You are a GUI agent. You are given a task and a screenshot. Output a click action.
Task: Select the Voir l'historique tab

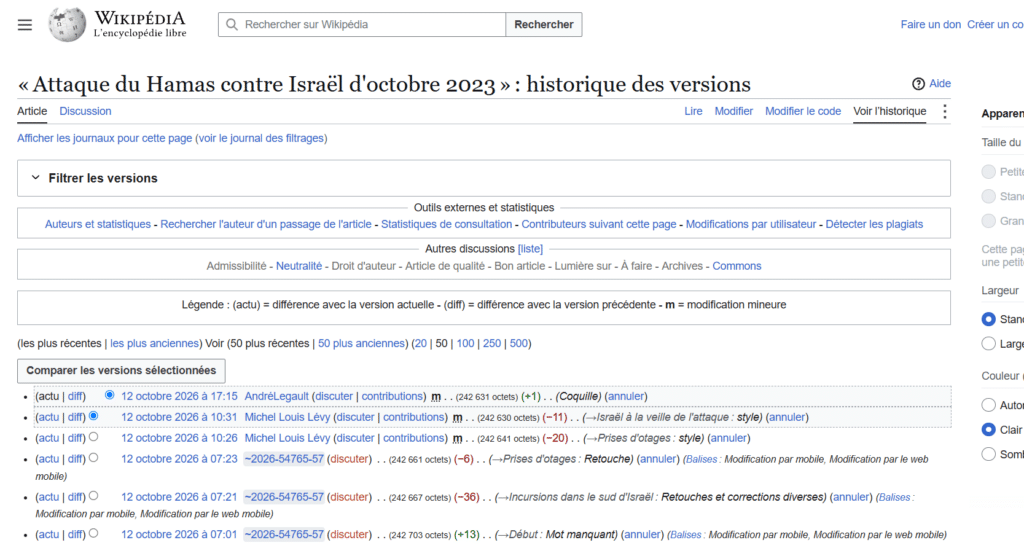click(x=889, y=111)
